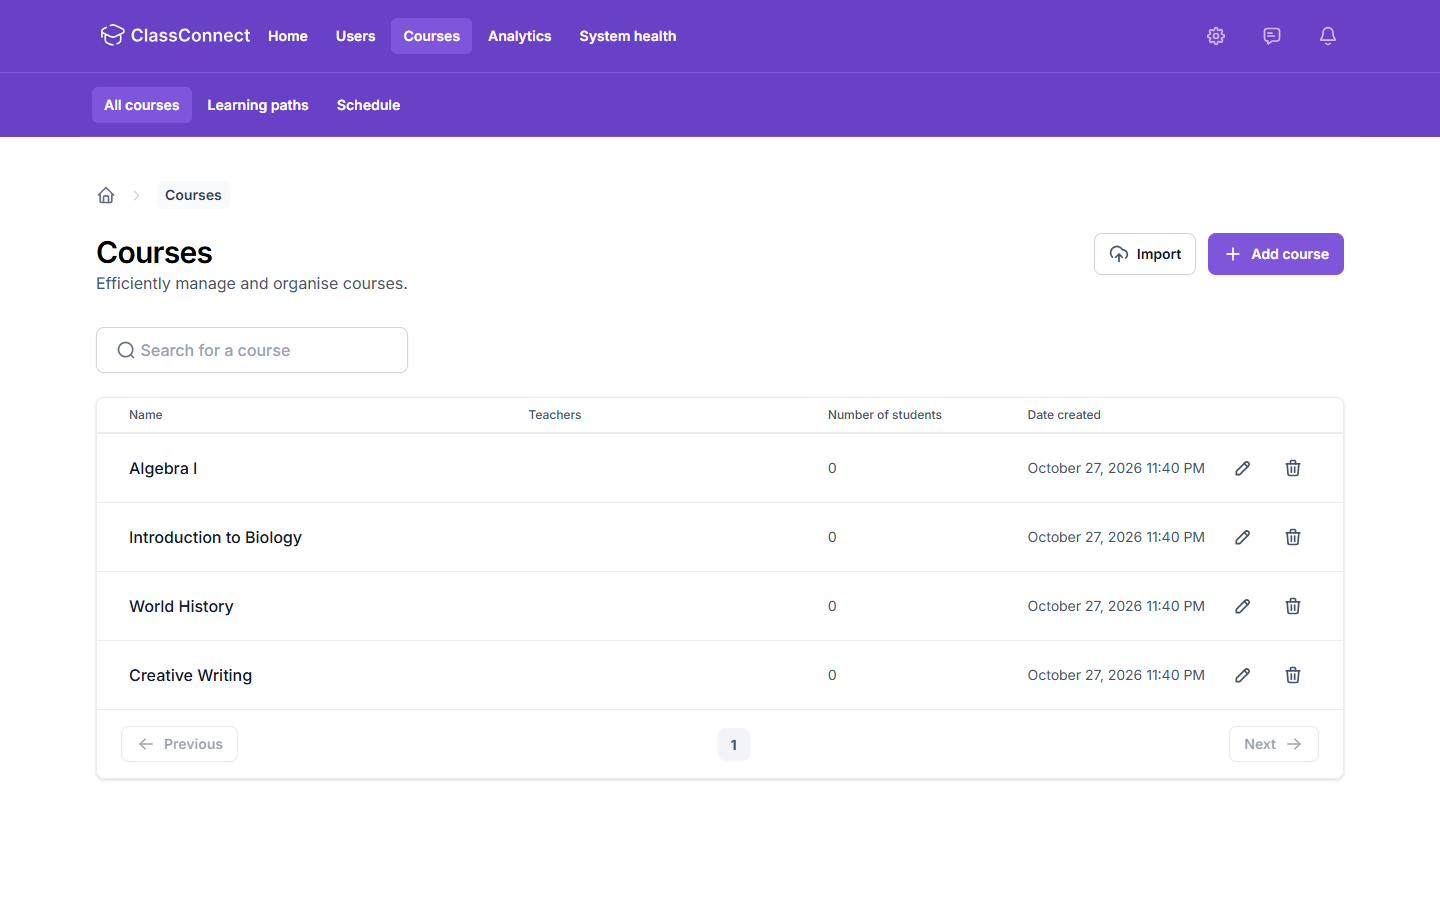Select page 1 in pagination
This screenshot has height=900, width=1440.
click(734, 745)
